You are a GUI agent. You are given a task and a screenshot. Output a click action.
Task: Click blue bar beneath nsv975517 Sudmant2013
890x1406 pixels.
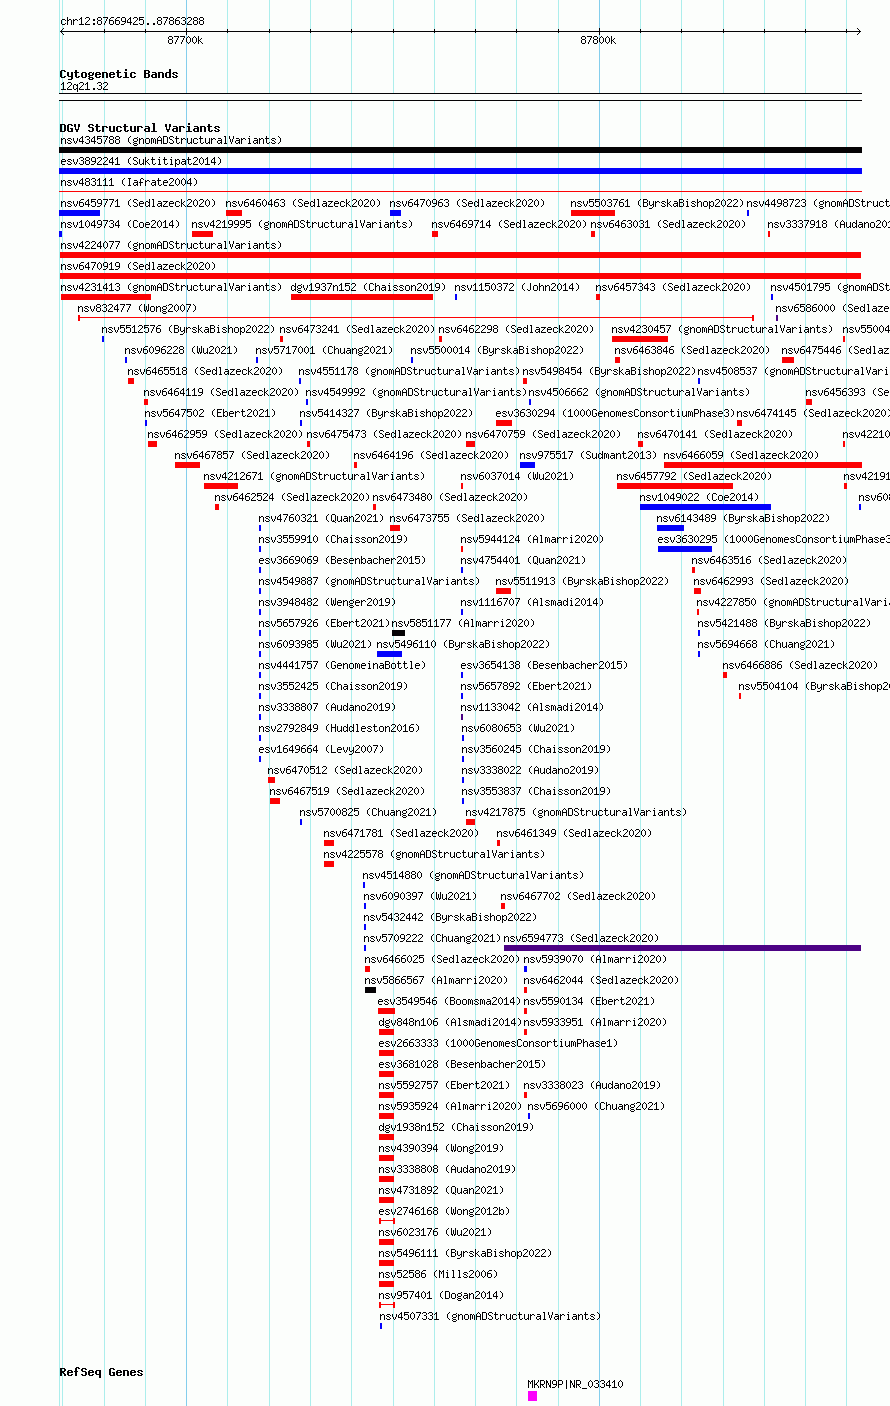click(527, 465)
